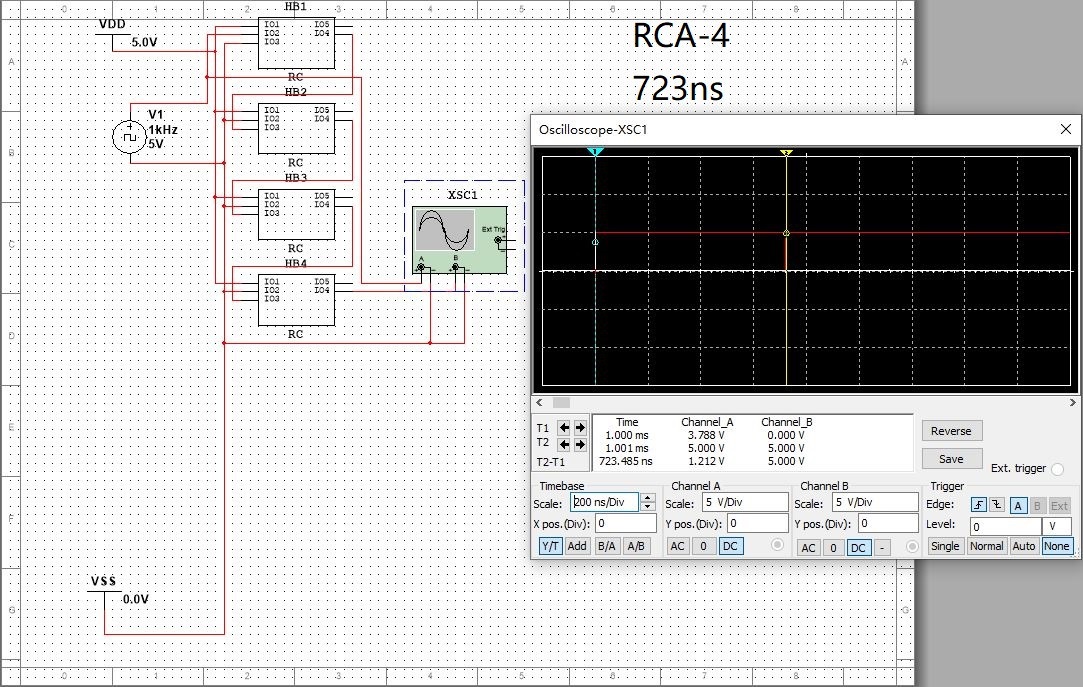
Task: Move cursor T2 left with arrow
Action: tap(564, 444)
